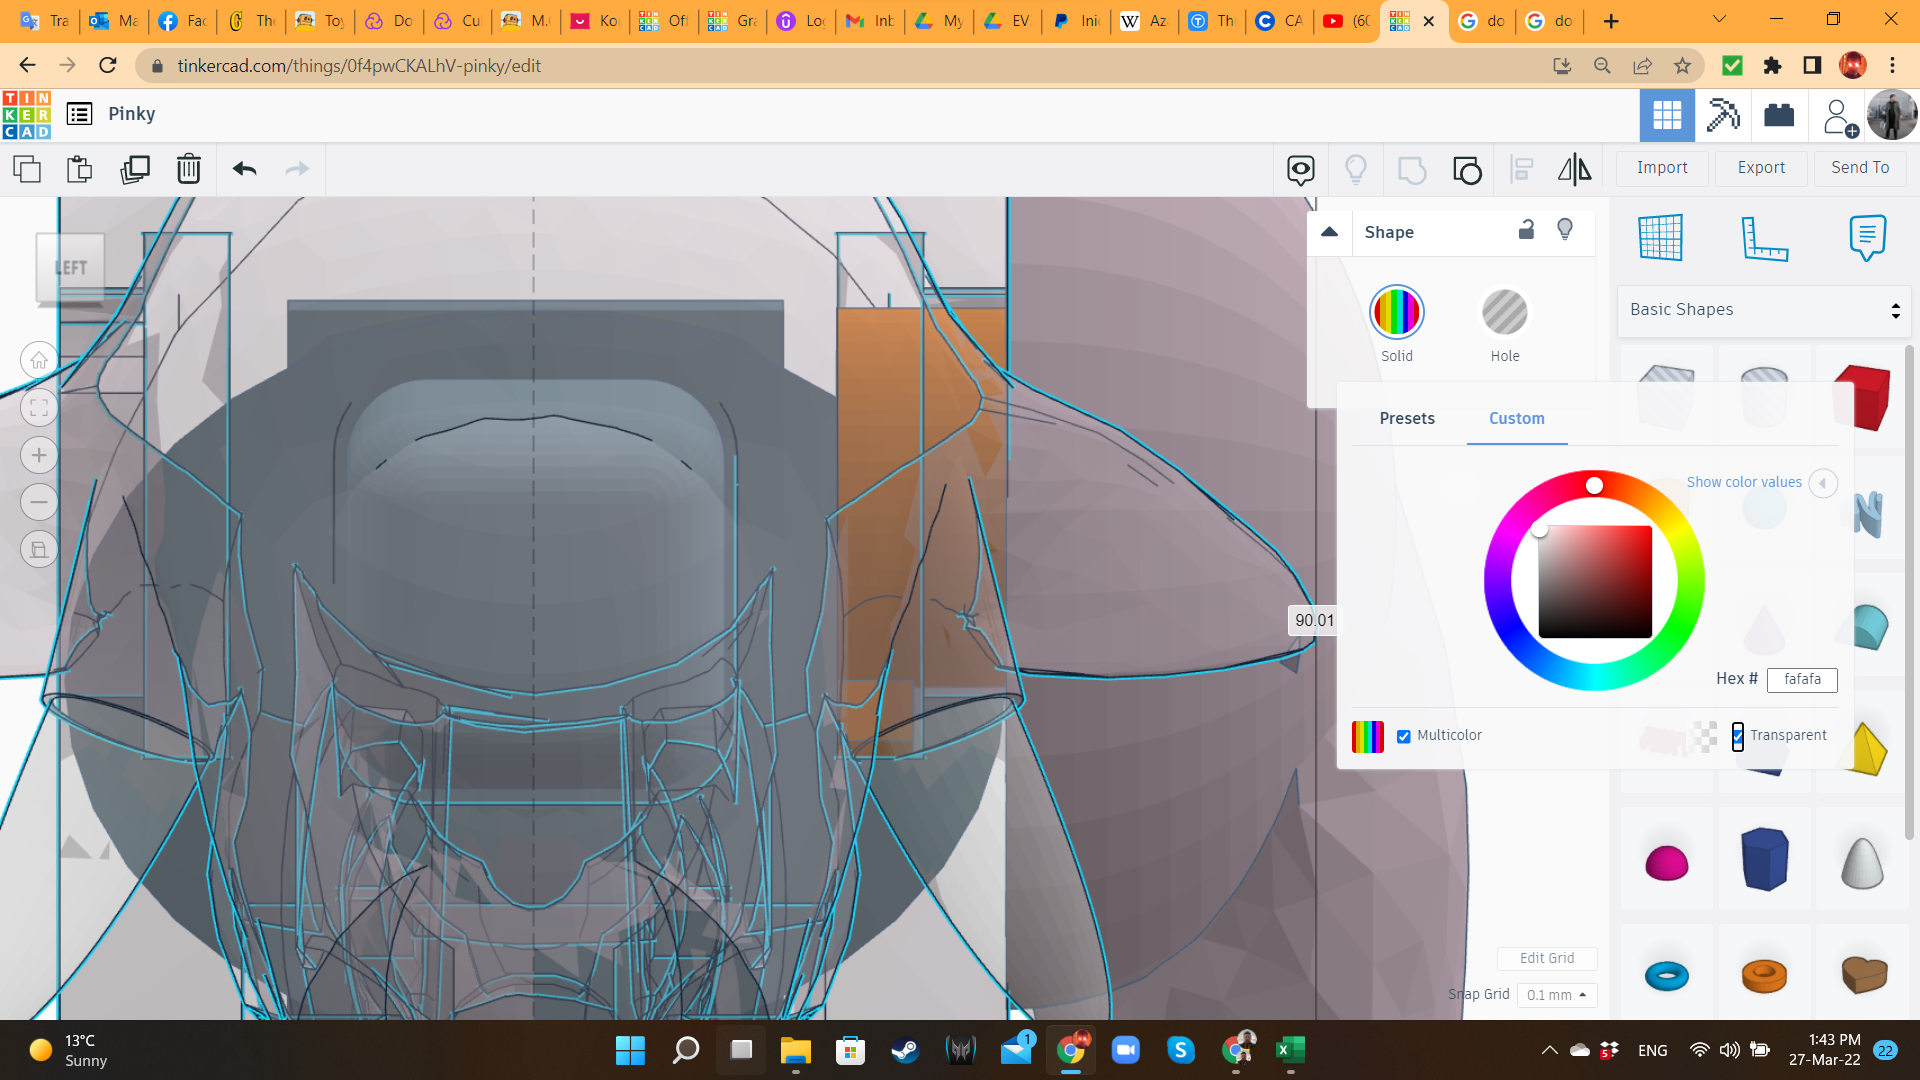This screenshot has width=1920, height=1080.
Task: Switch to the Custom color tab
Action: pyautogui.click(x=1516, y=418)
